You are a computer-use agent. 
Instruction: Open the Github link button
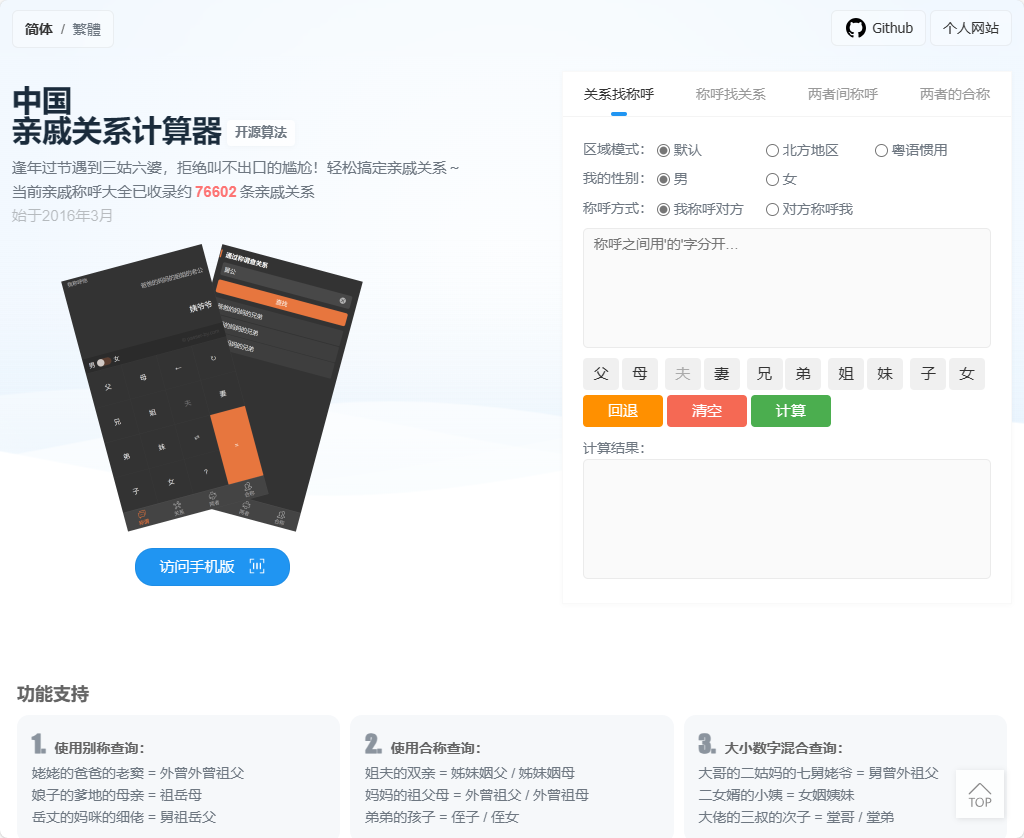tap(878, 28)
